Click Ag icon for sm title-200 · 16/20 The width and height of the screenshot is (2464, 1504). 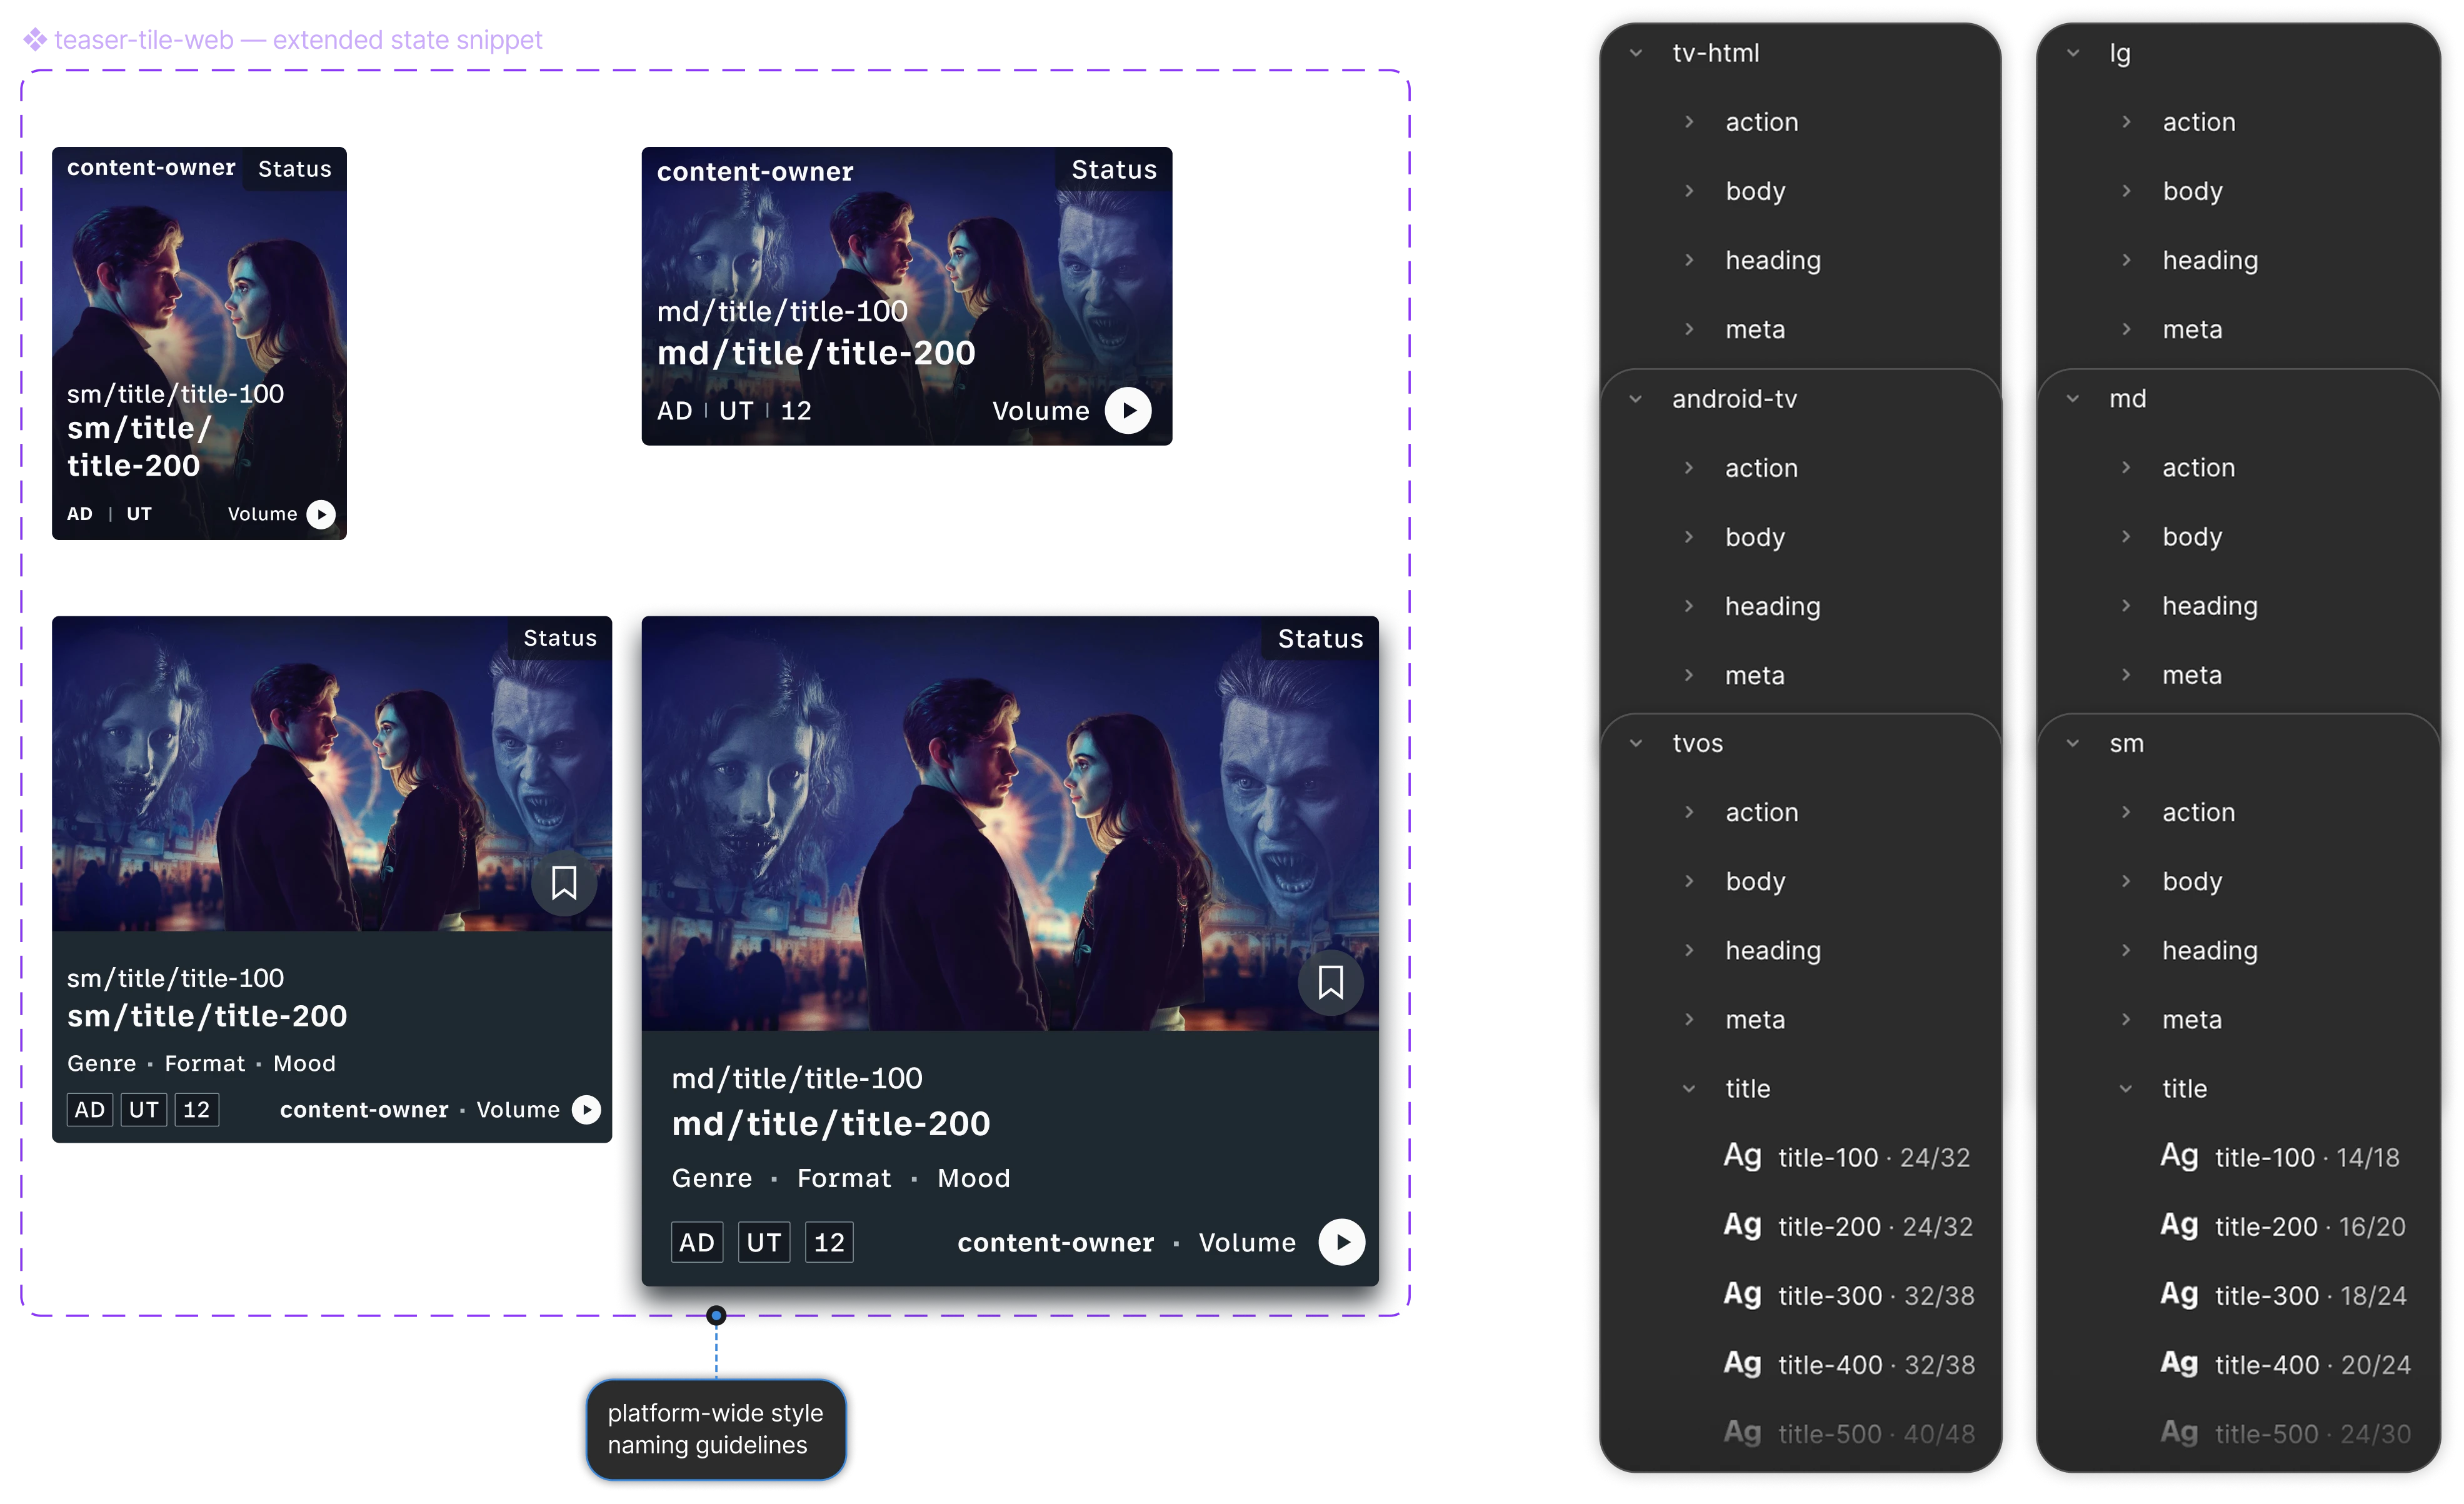point(2179,1225)
